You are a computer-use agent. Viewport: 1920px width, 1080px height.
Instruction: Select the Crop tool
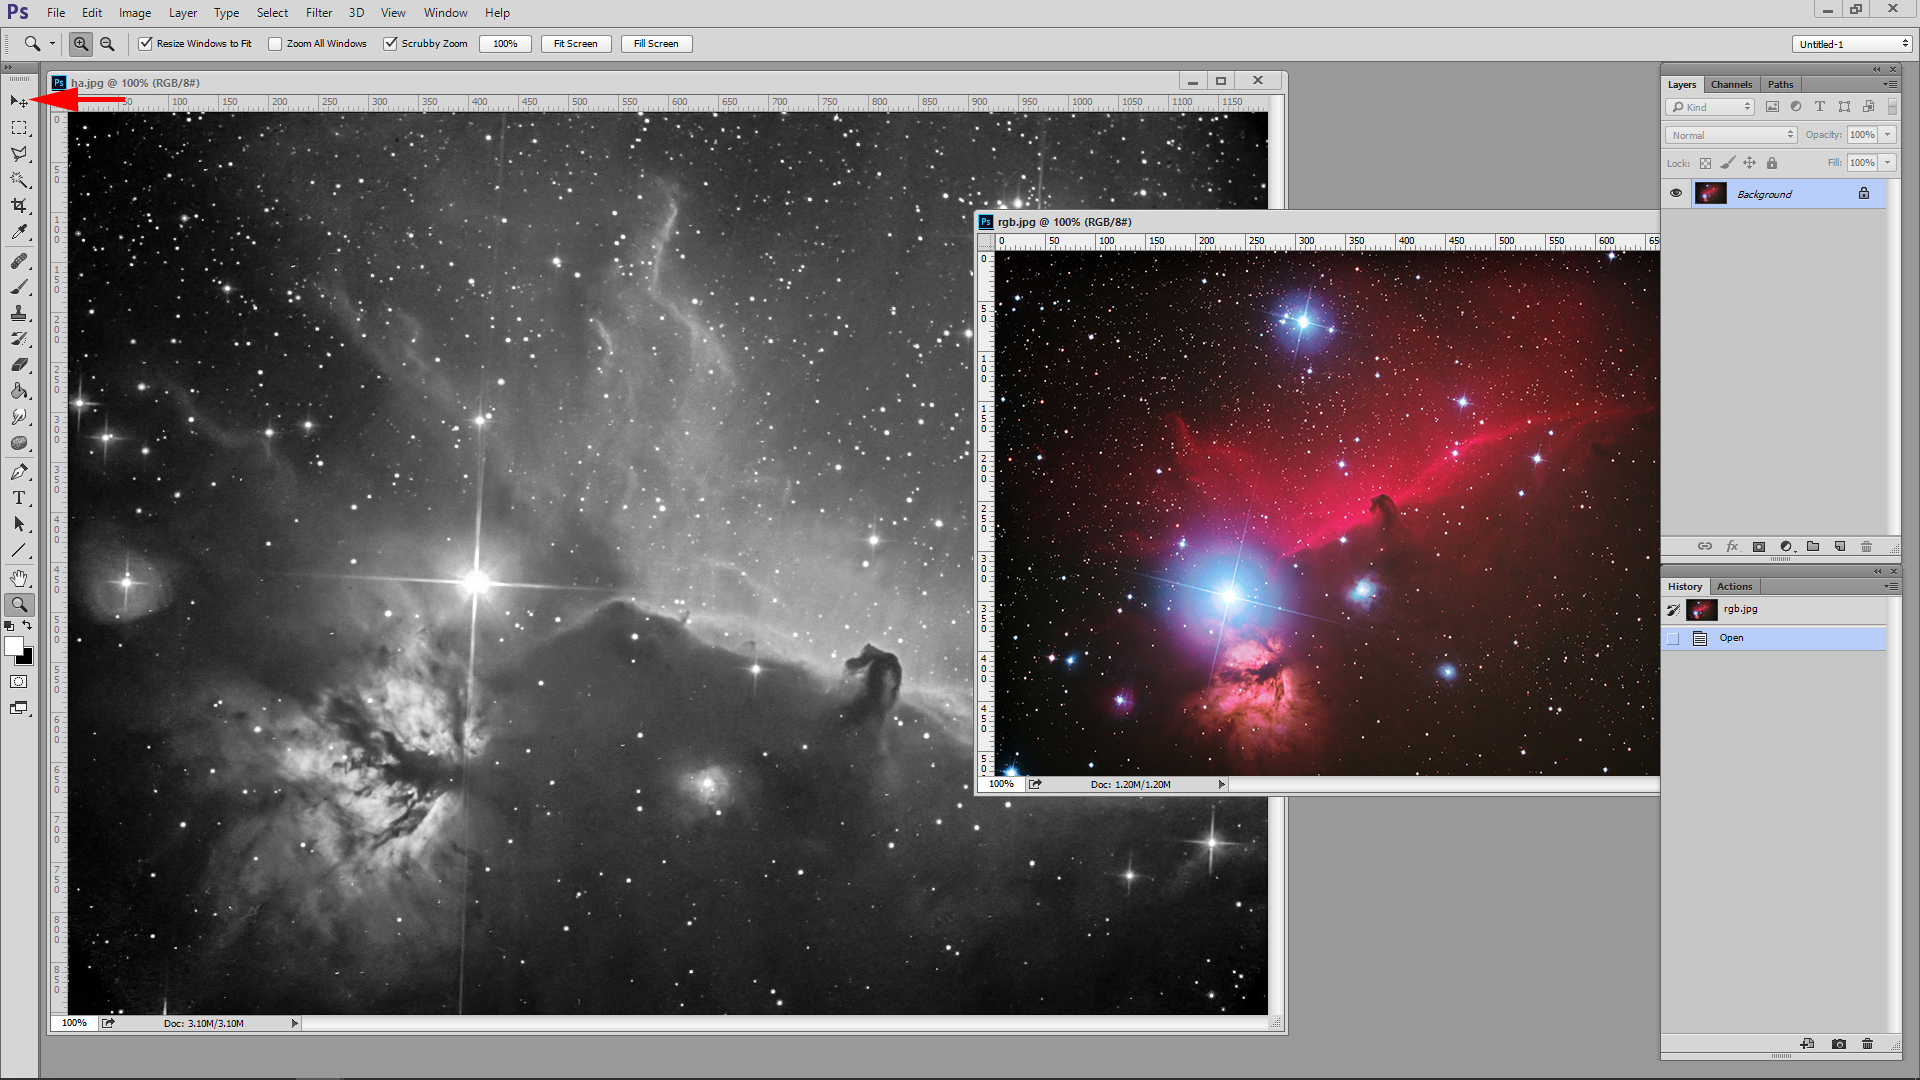[19, 206]
